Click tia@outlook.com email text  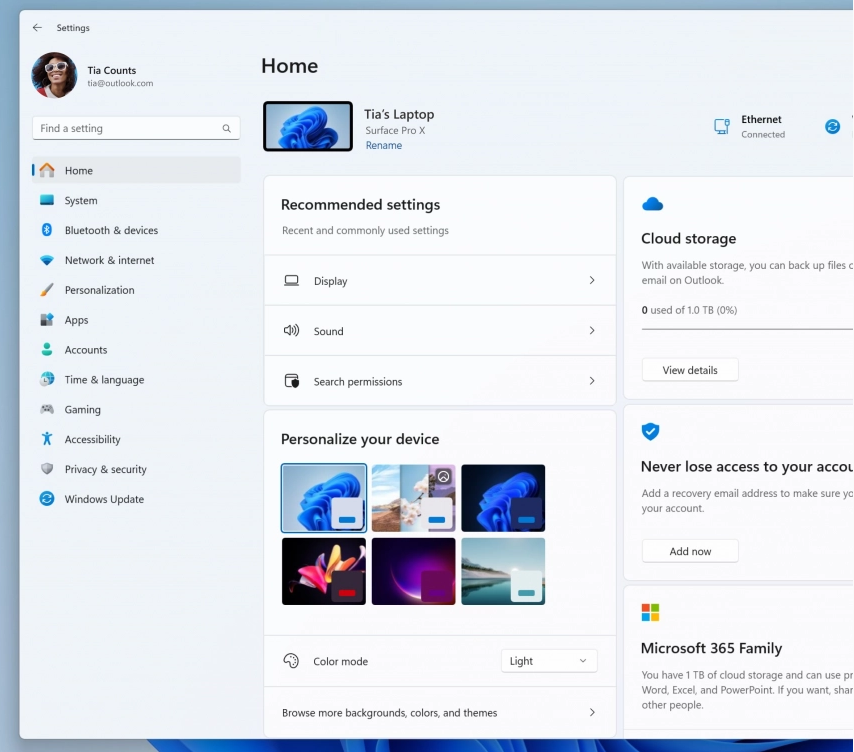pyautogui.click(x=120, y=83)
